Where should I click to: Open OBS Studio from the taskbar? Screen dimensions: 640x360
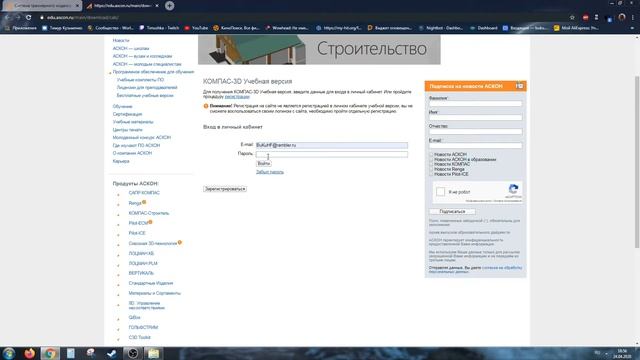133,353
